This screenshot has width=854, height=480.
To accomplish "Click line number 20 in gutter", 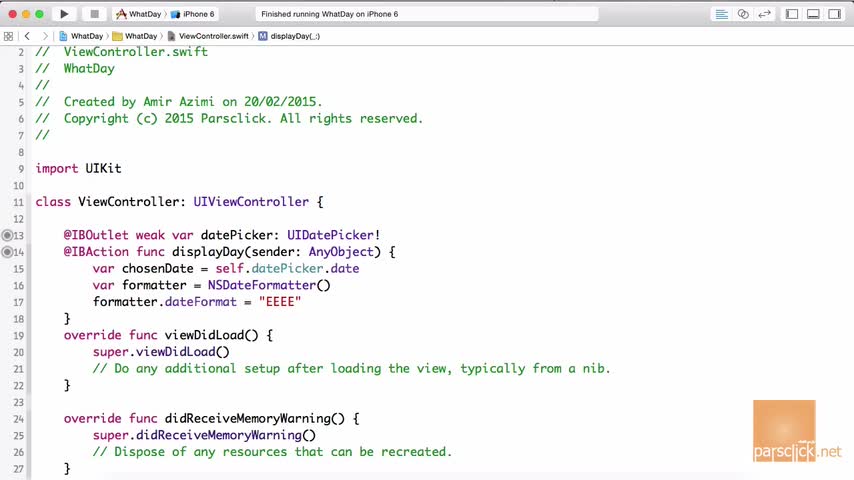I will 19,353.
